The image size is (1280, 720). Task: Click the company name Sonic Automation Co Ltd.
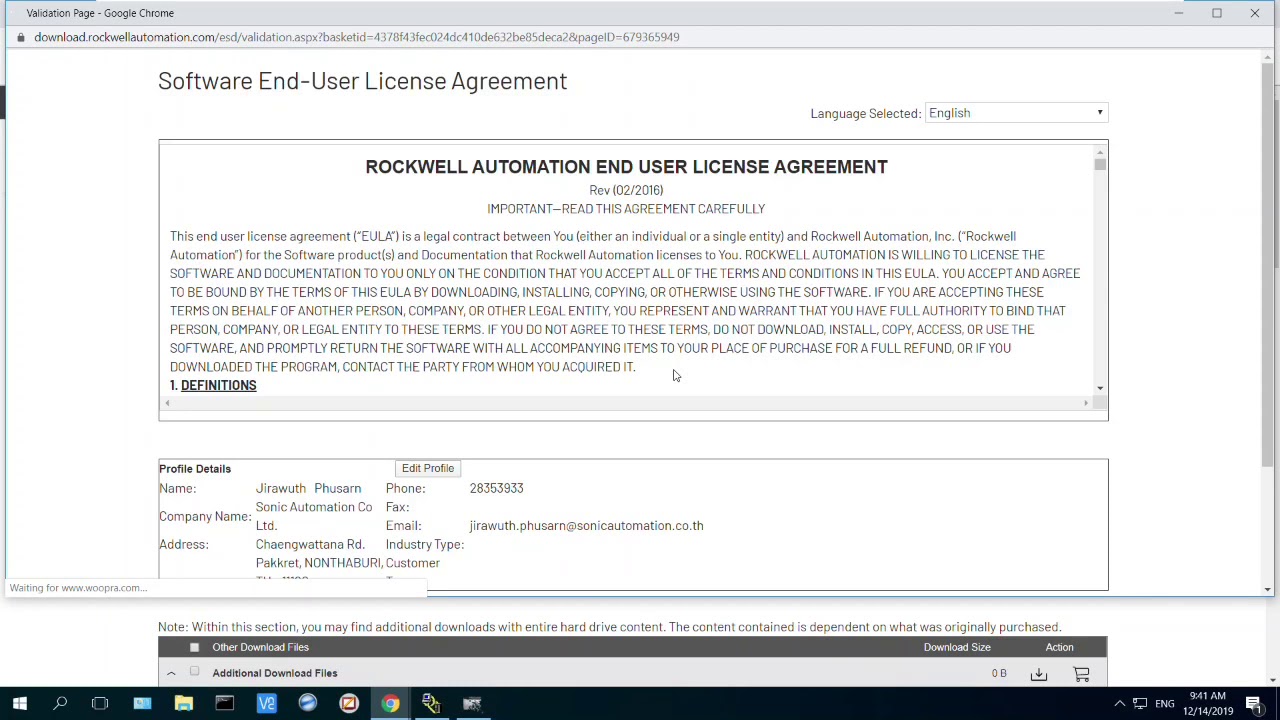point(314,516)
